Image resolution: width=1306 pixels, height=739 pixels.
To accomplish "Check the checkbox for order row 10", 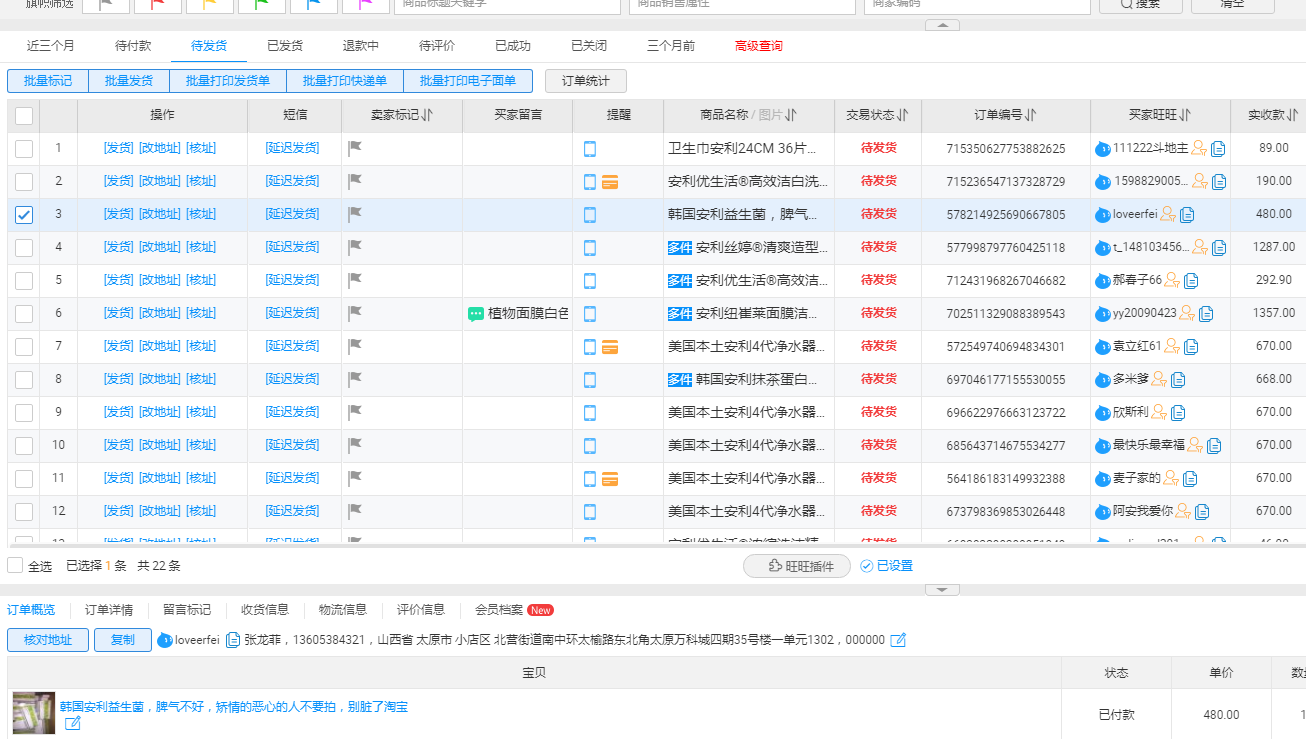I will point(24,446).
